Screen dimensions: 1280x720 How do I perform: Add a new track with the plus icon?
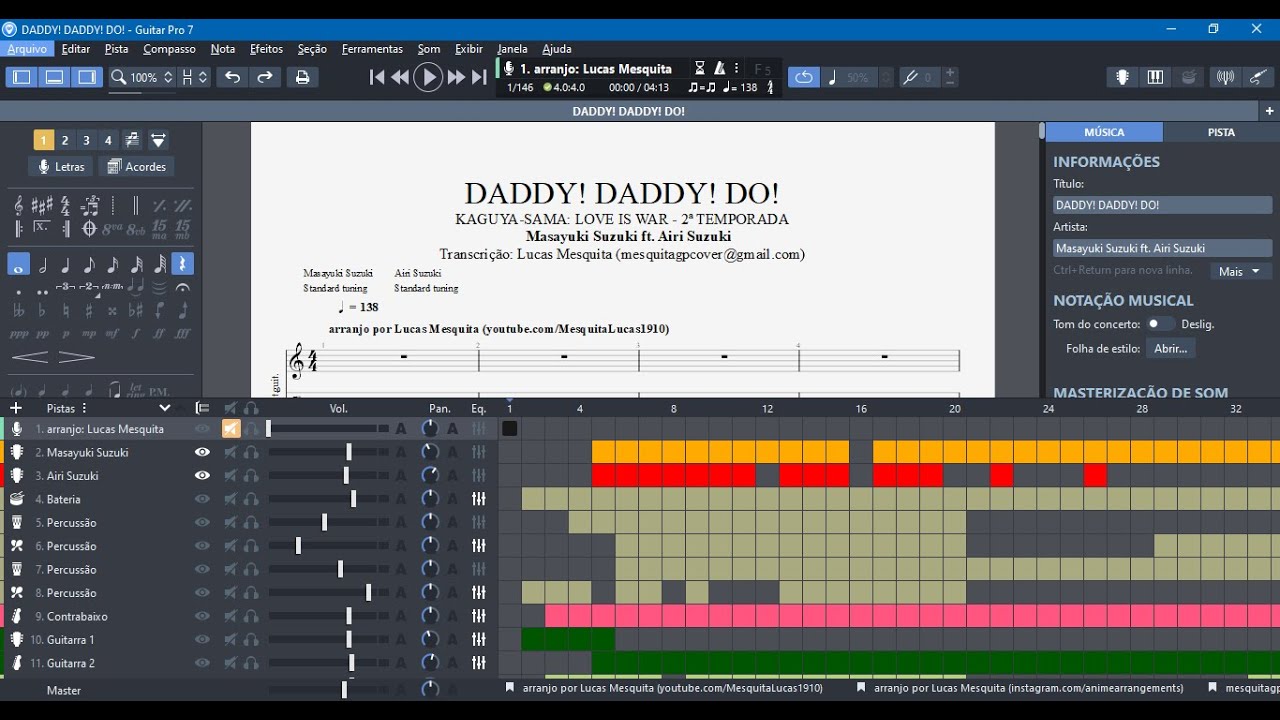pyautogui.click(x=16, y=408)
